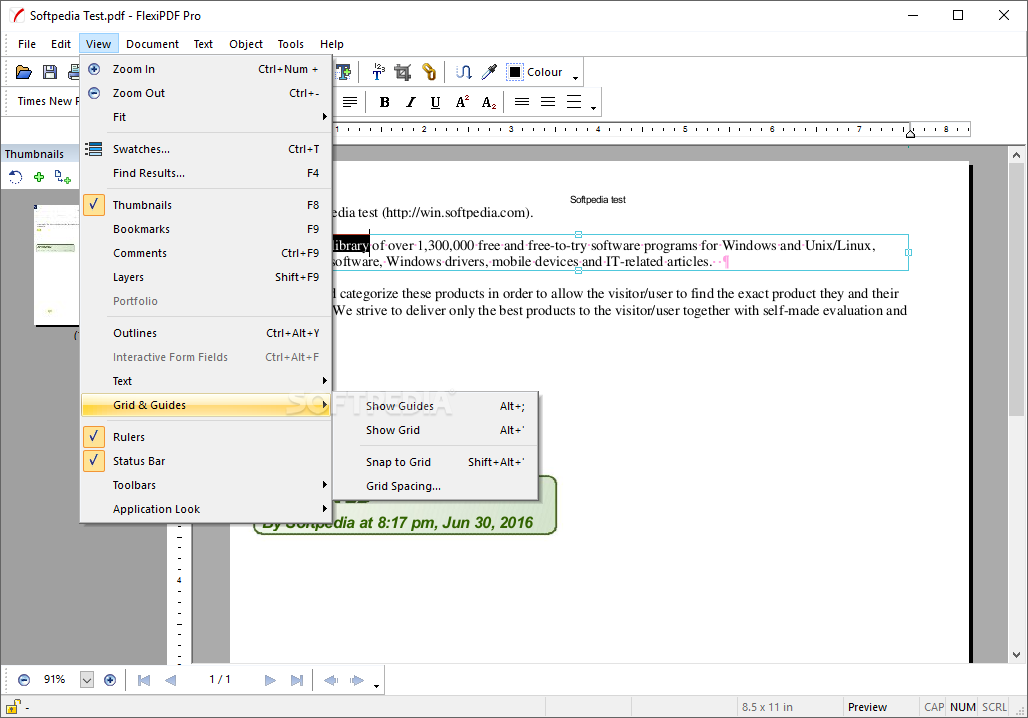Click previous view back arrow
Screen dimensions: 1028x718
pyautogui.click(x=331, y=680)
